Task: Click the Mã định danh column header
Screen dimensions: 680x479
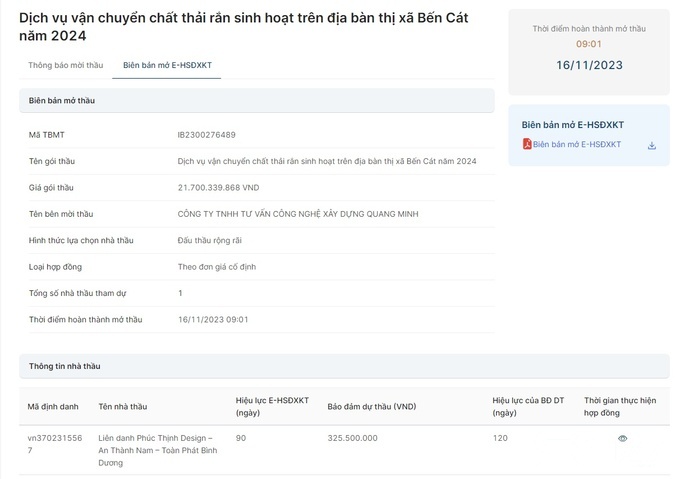Action: pos(52,406)
